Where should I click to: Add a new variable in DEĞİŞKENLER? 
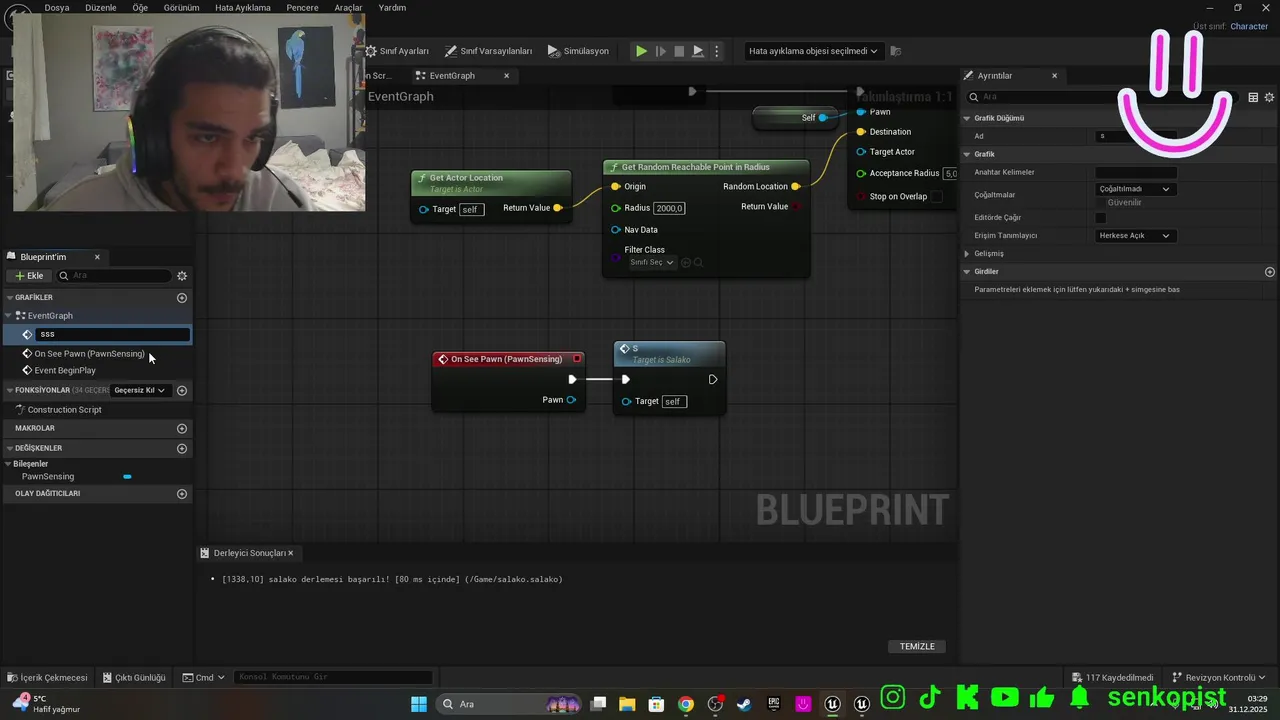point(182,449)
